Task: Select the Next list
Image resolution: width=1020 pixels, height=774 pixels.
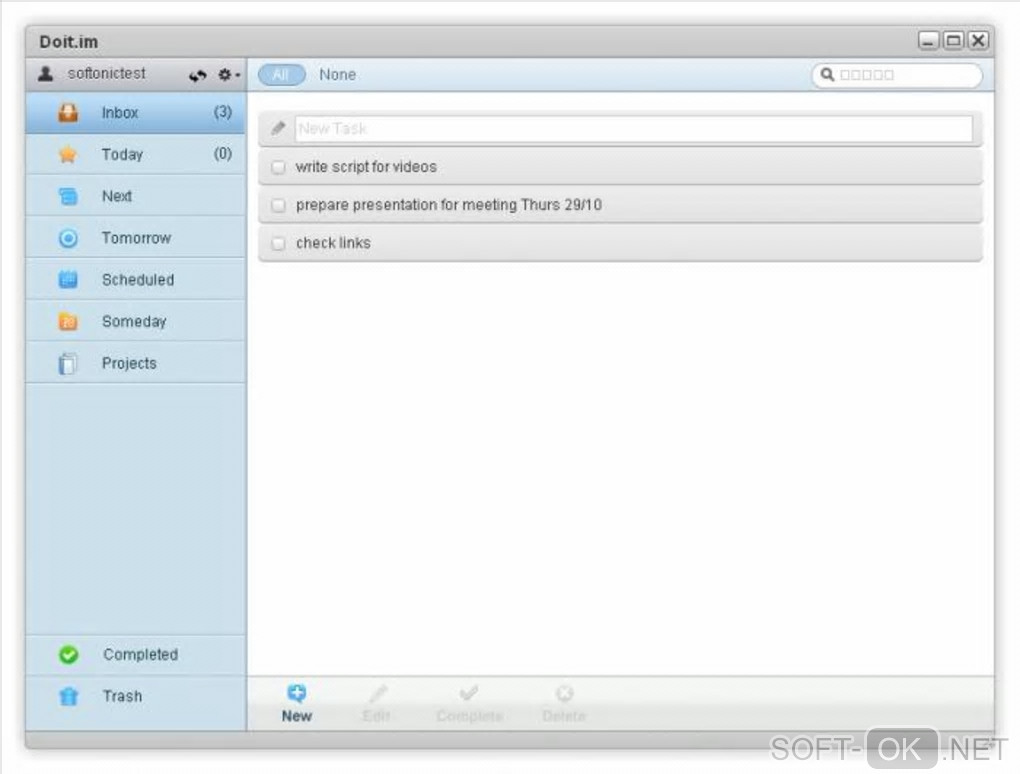Action: tap(135, 196)
